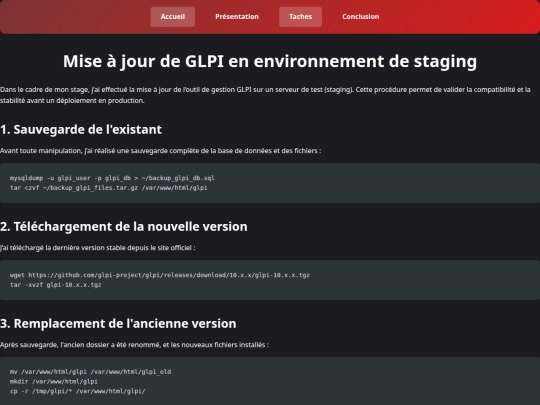Viewport: 540px width, 405px height.
Task: Click the sentence 'Après sauvegarde, l'ancien dossier'
Action: [134, 345]
